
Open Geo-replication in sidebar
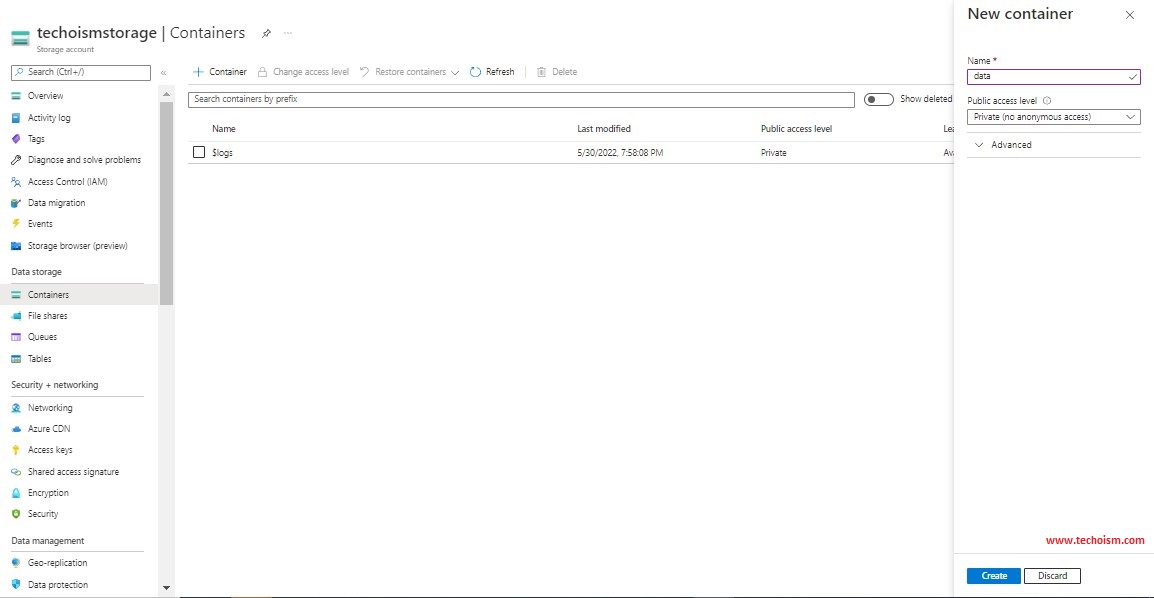[57, 563]
